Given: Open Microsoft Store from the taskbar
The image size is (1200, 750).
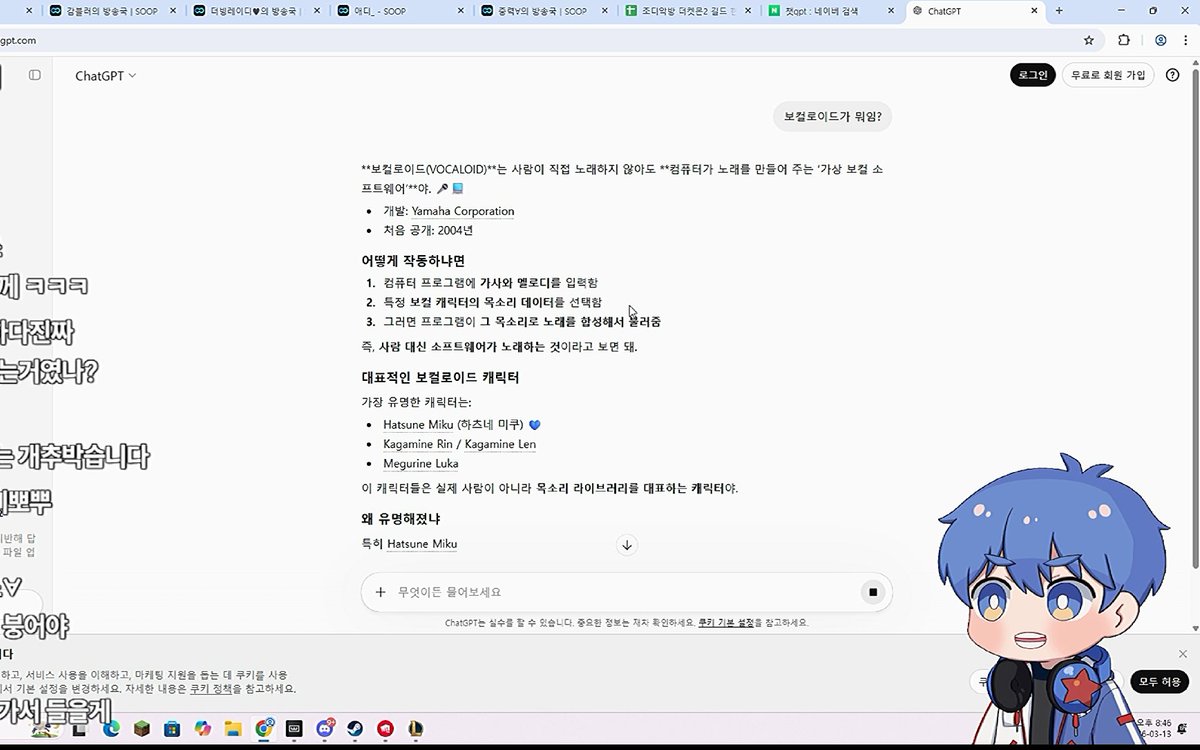Looking at the screenshot, I should 172,729.
